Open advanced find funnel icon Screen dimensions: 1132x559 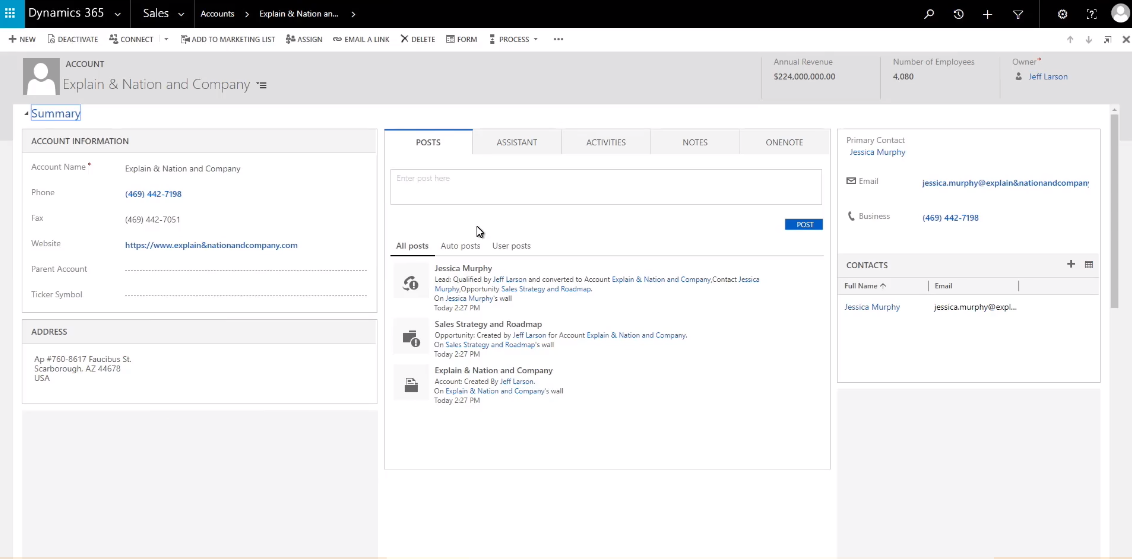pos(1018,14)
